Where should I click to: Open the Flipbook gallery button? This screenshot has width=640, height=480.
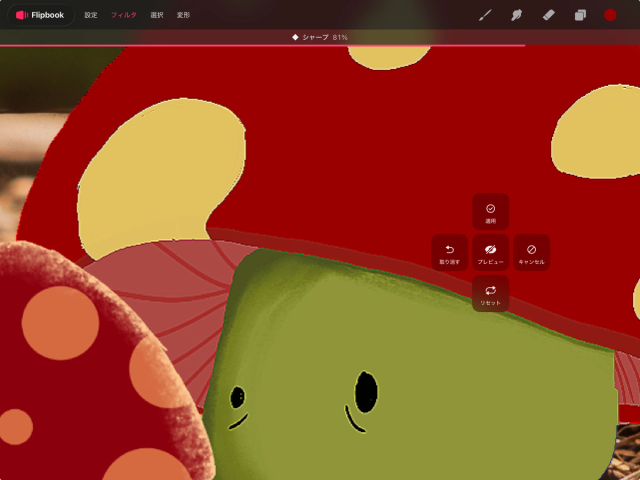point(40,15)
